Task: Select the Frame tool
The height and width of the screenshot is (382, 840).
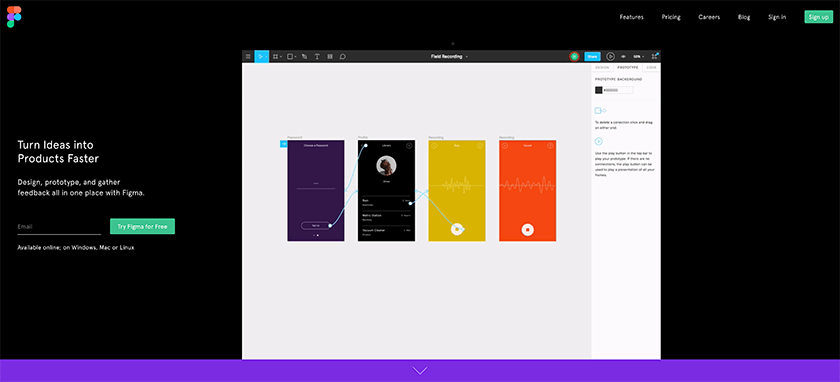Action: click(x=275, y=56)
